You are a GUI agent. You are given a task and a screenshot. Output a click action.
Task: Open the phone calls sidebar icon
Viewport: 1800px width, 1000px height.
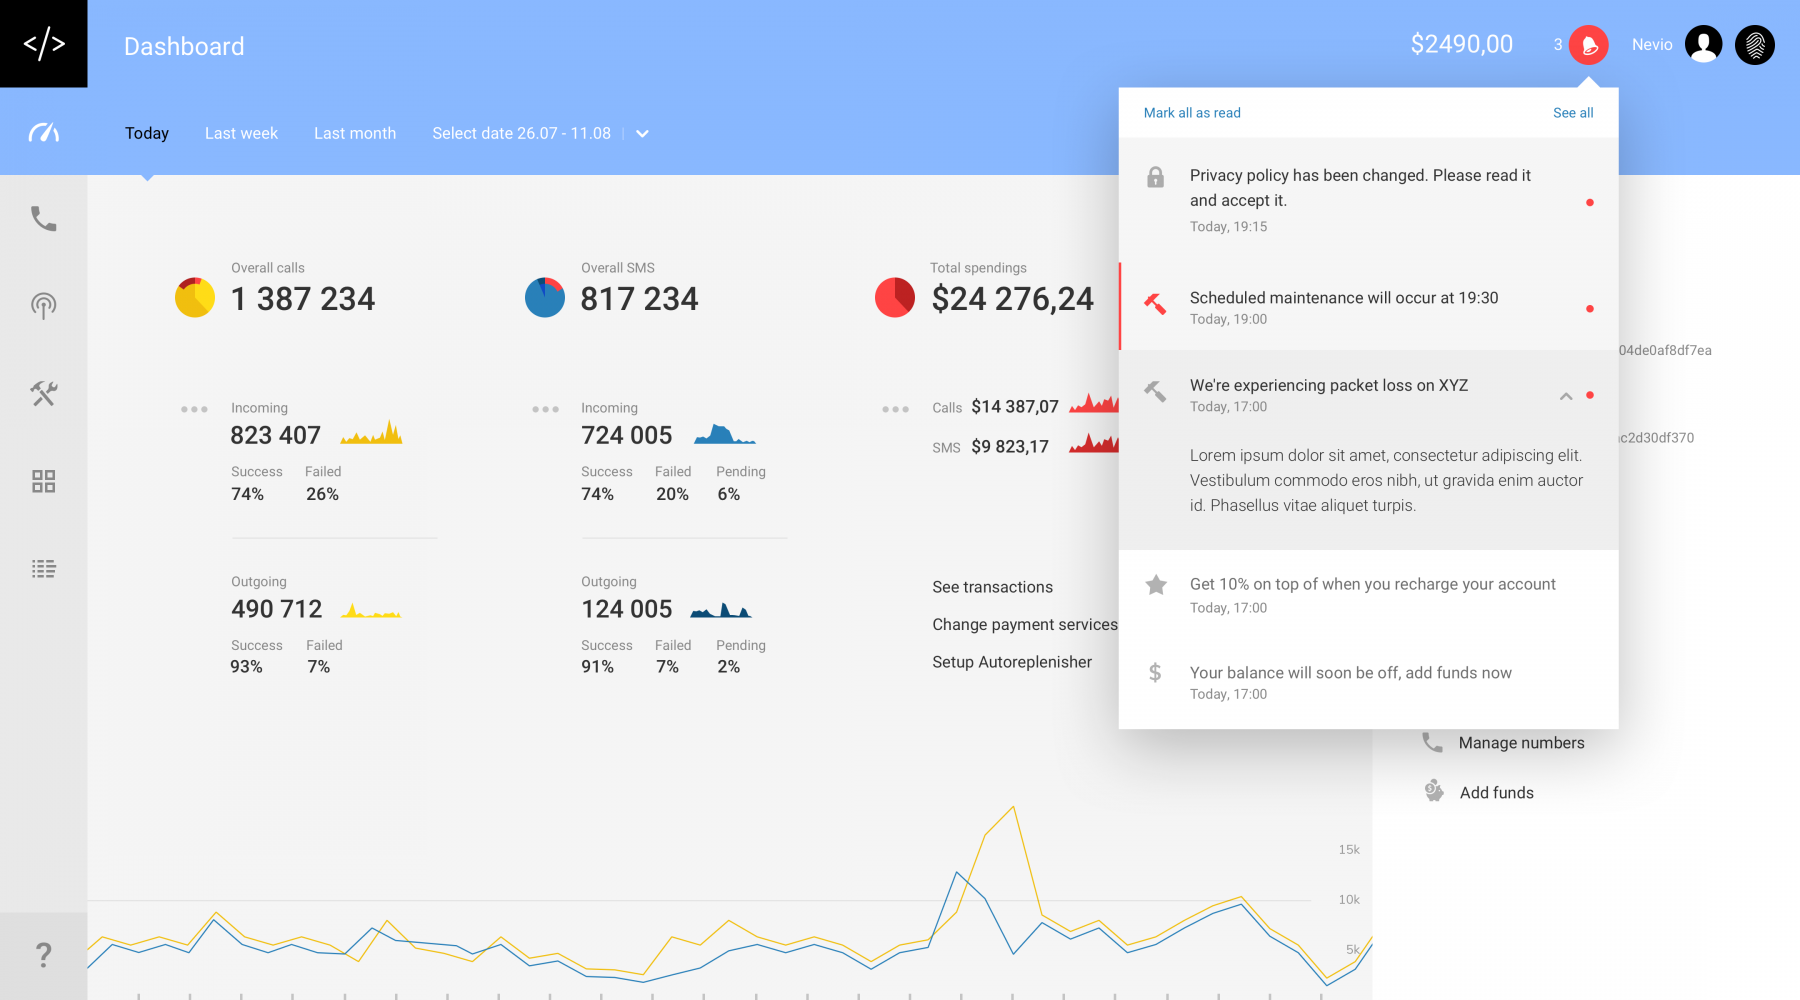(43, 218)
